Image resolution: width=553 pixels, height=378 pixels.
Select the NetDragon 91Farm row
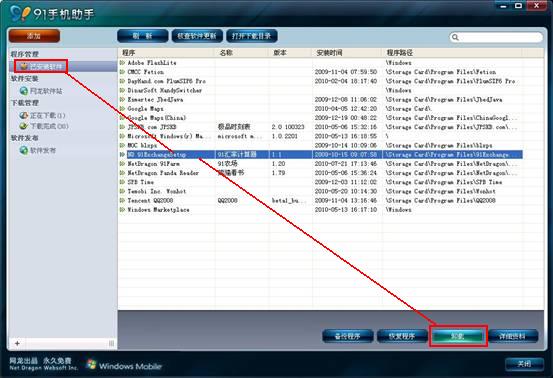(321, 164)
